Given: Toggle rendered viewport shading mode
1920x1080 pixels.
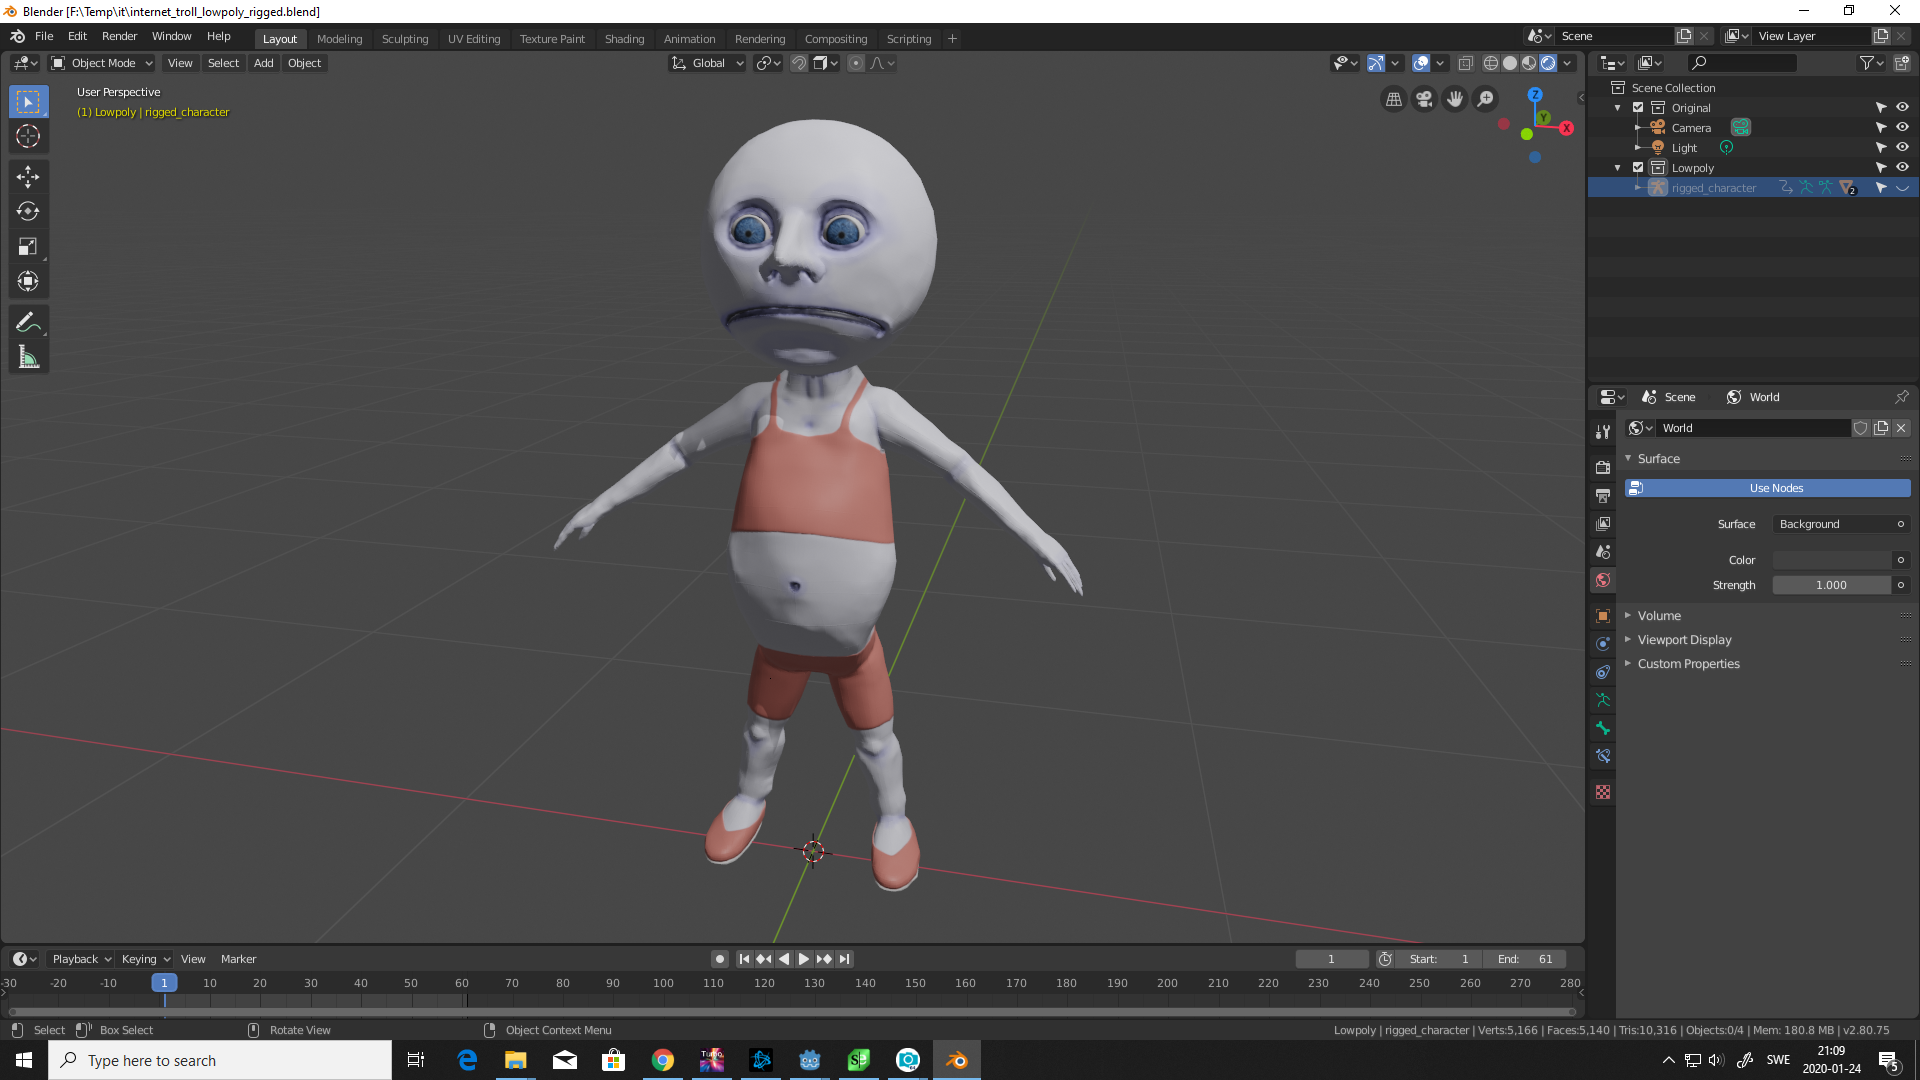Looking at the screenshot, I should coord(1549,63).
